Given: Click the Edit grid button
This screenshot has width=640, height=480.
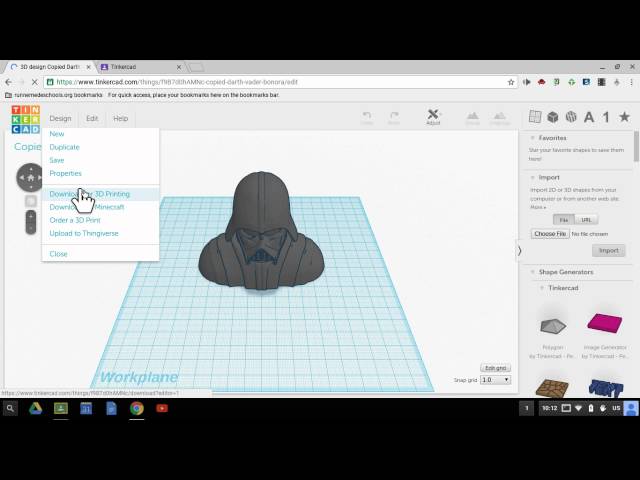Looking at the screenshot, I should pyautogui.click(x=496, y=368).
